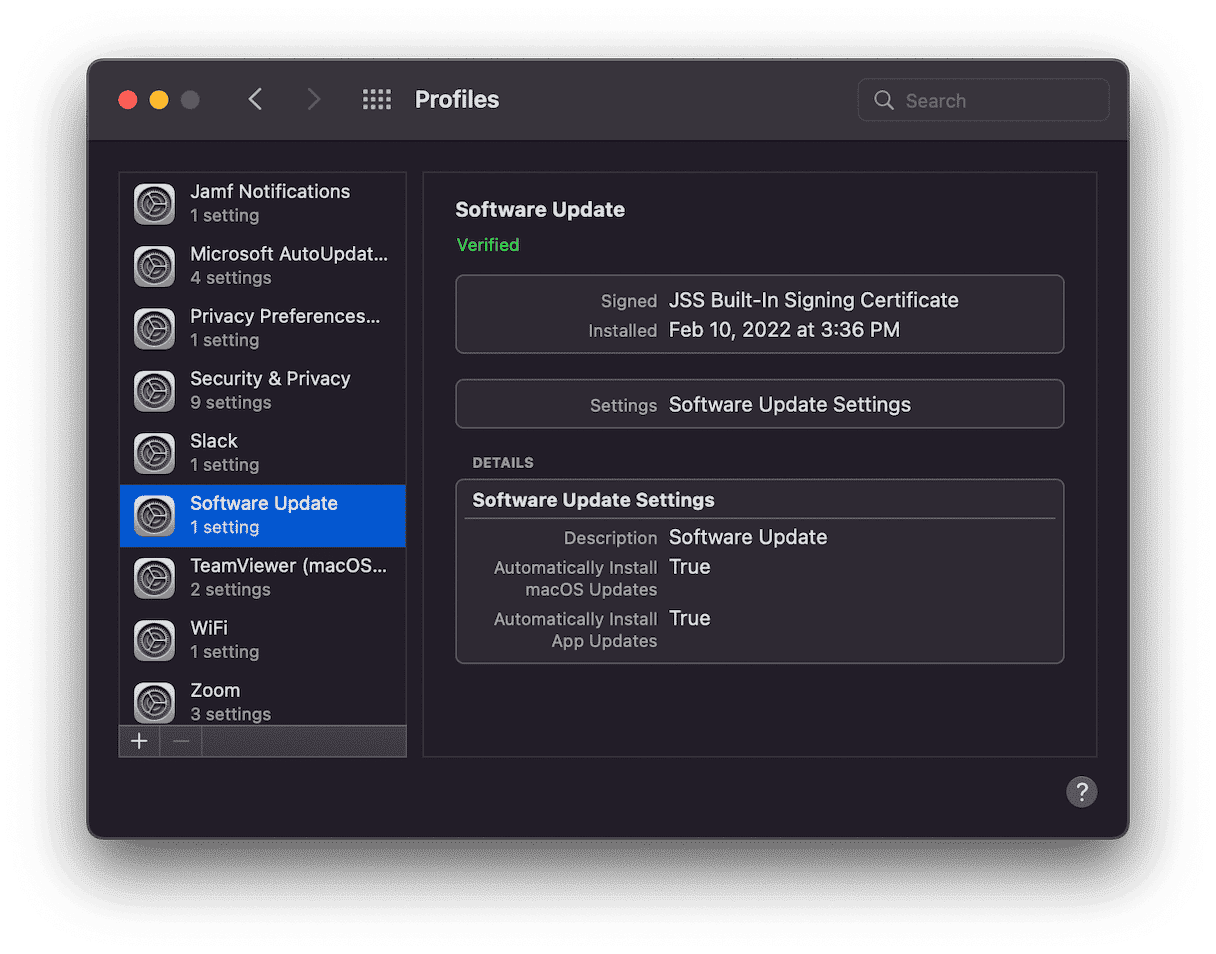Image resolution: width=1216 pixels, height=954 pixels.
Task: Click the installed date Feb 10, 2022
Action: (784, 330)
